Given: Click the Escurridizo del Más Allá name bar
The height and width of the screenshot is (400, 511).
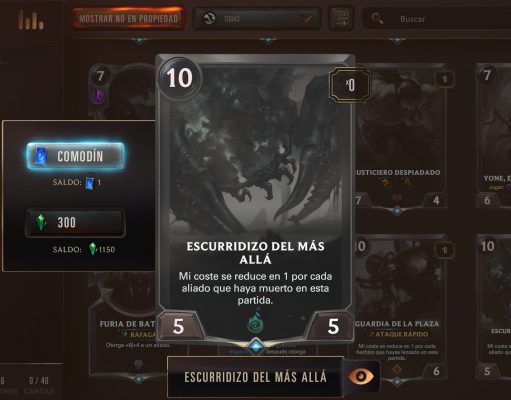Looking at the screenshot, I should point(255,377).
